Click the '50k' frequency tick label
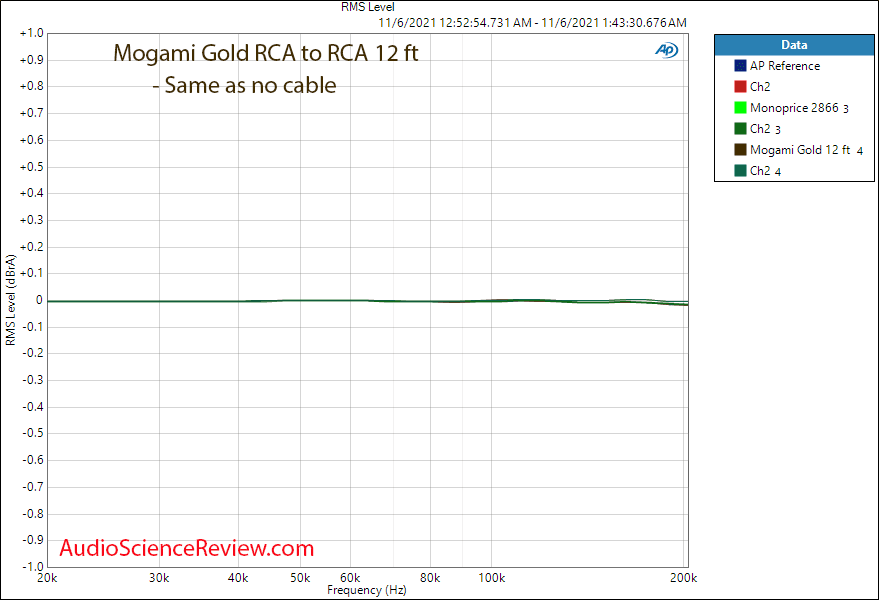Image resolution: width=879 pixels, height=600 pixels. pyautogui.click(x=300, y=578)
